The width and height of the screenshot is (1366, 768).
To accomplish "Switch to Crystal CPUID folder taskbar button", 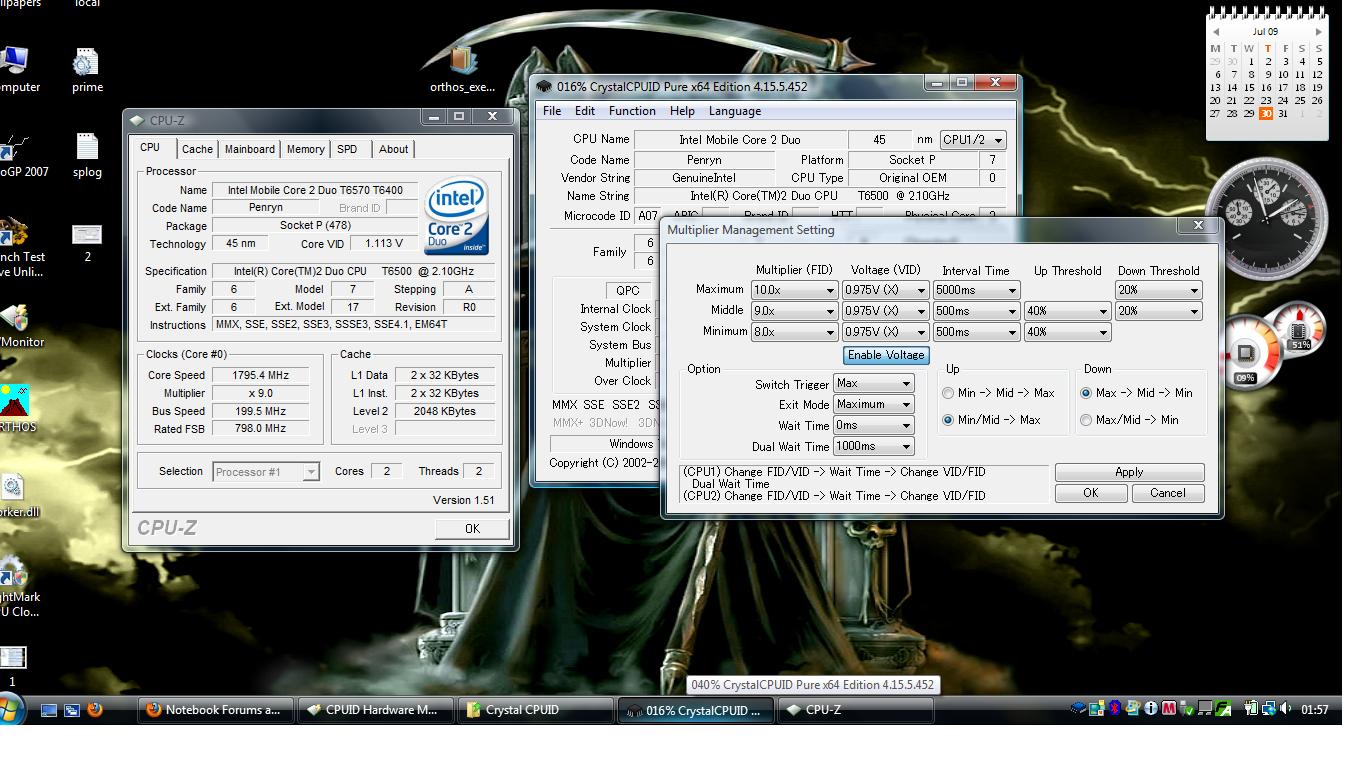I will (535, 710).
